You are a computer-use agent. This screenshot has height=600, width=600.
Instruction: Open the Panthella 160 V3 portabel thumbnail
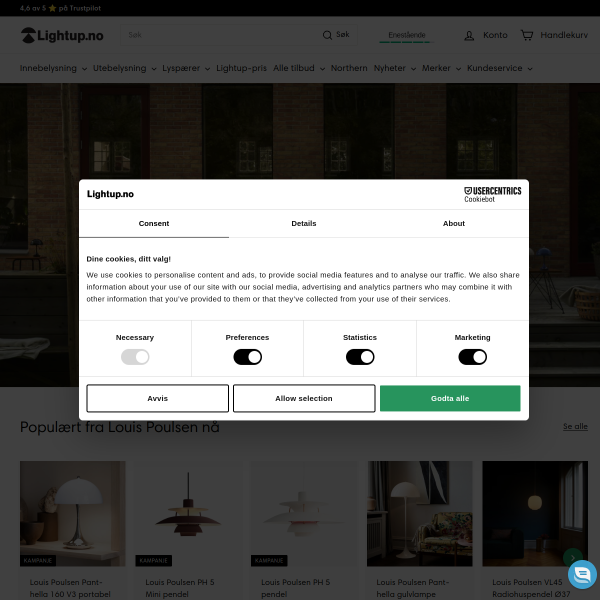pos(73,514)
